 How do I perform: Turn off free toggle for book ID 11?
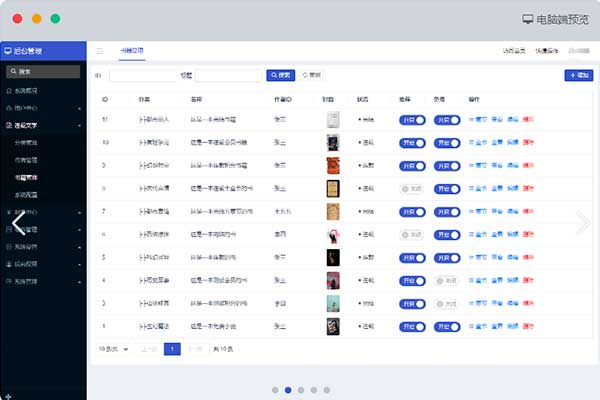pyautogui.click(x=447, y=120)
